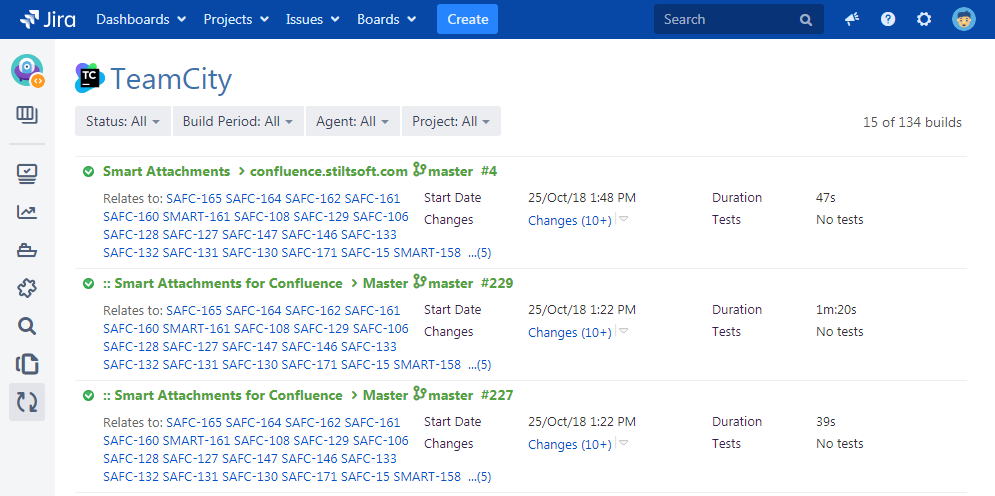Open the board icon in the sidebar
Screen dimensions: 995x496
27,115
